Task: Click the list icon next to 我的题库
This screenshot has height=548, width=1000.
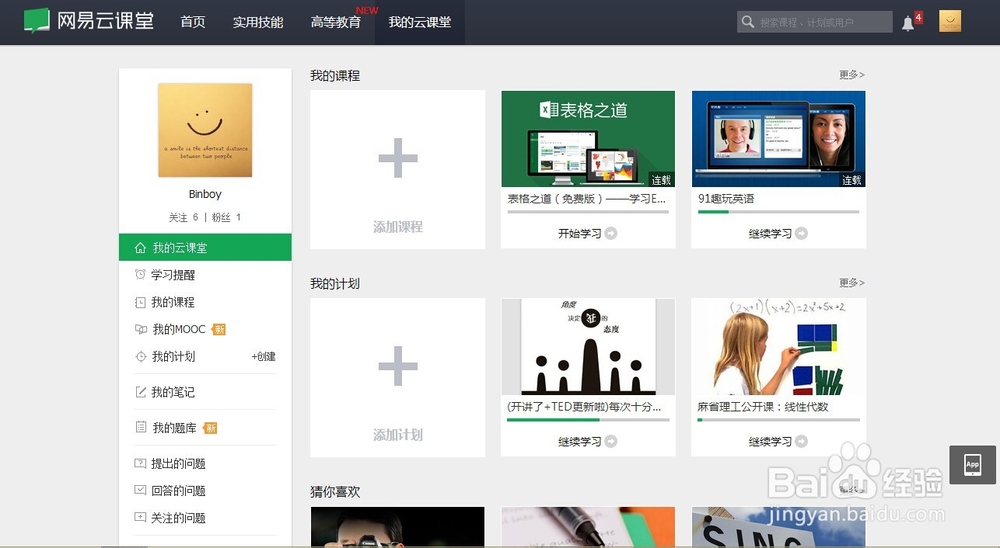Action: coord(141,427)
